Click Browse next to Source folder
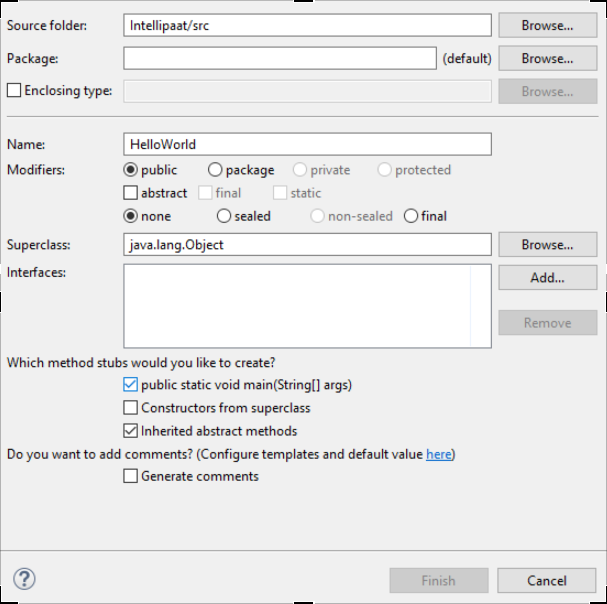 (547, 26)
